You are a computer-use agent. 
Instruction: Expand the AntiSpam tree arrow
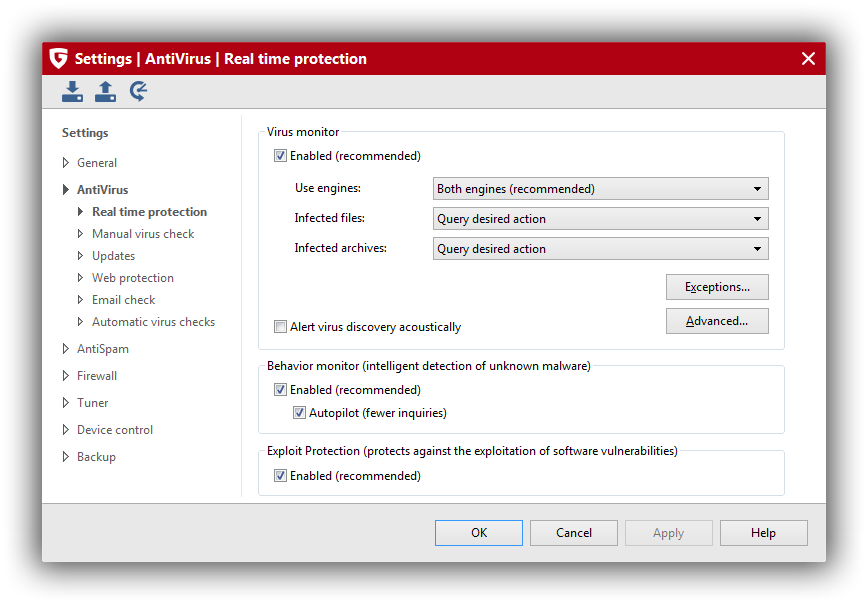click(x=66, y=349)
